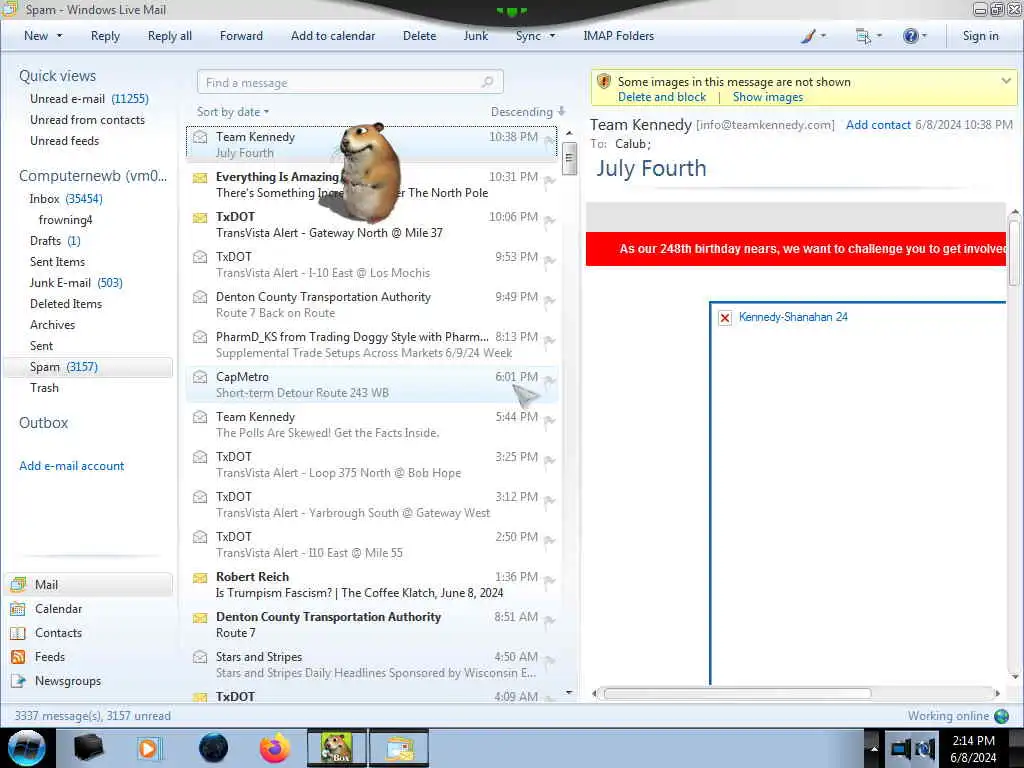Click the Mail icon in the bottom navigation
1024x768 pixels.
pos(18,584)
